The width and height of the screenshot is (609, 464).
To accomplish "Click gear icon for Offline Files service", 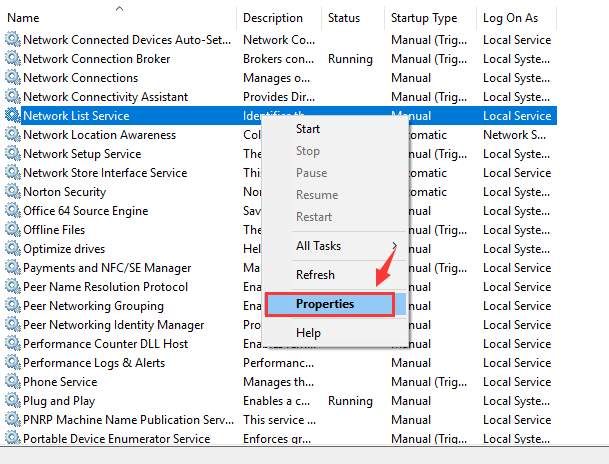I will tap(12, 230).
